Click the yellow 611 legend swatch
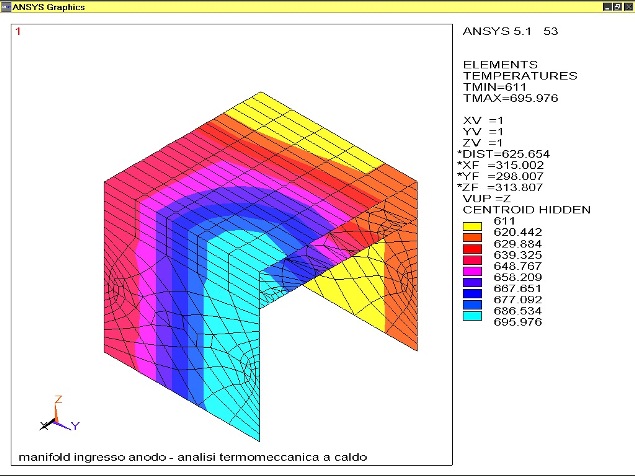The image size is (635, 476). point(472,226)
